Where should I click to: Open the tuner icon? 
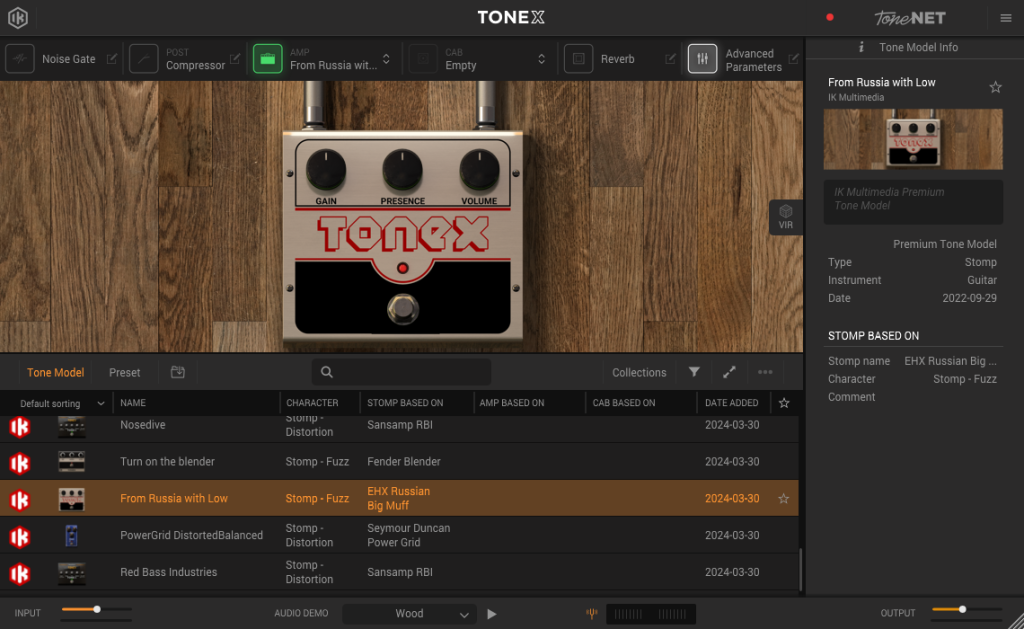(x=592, y=613)
